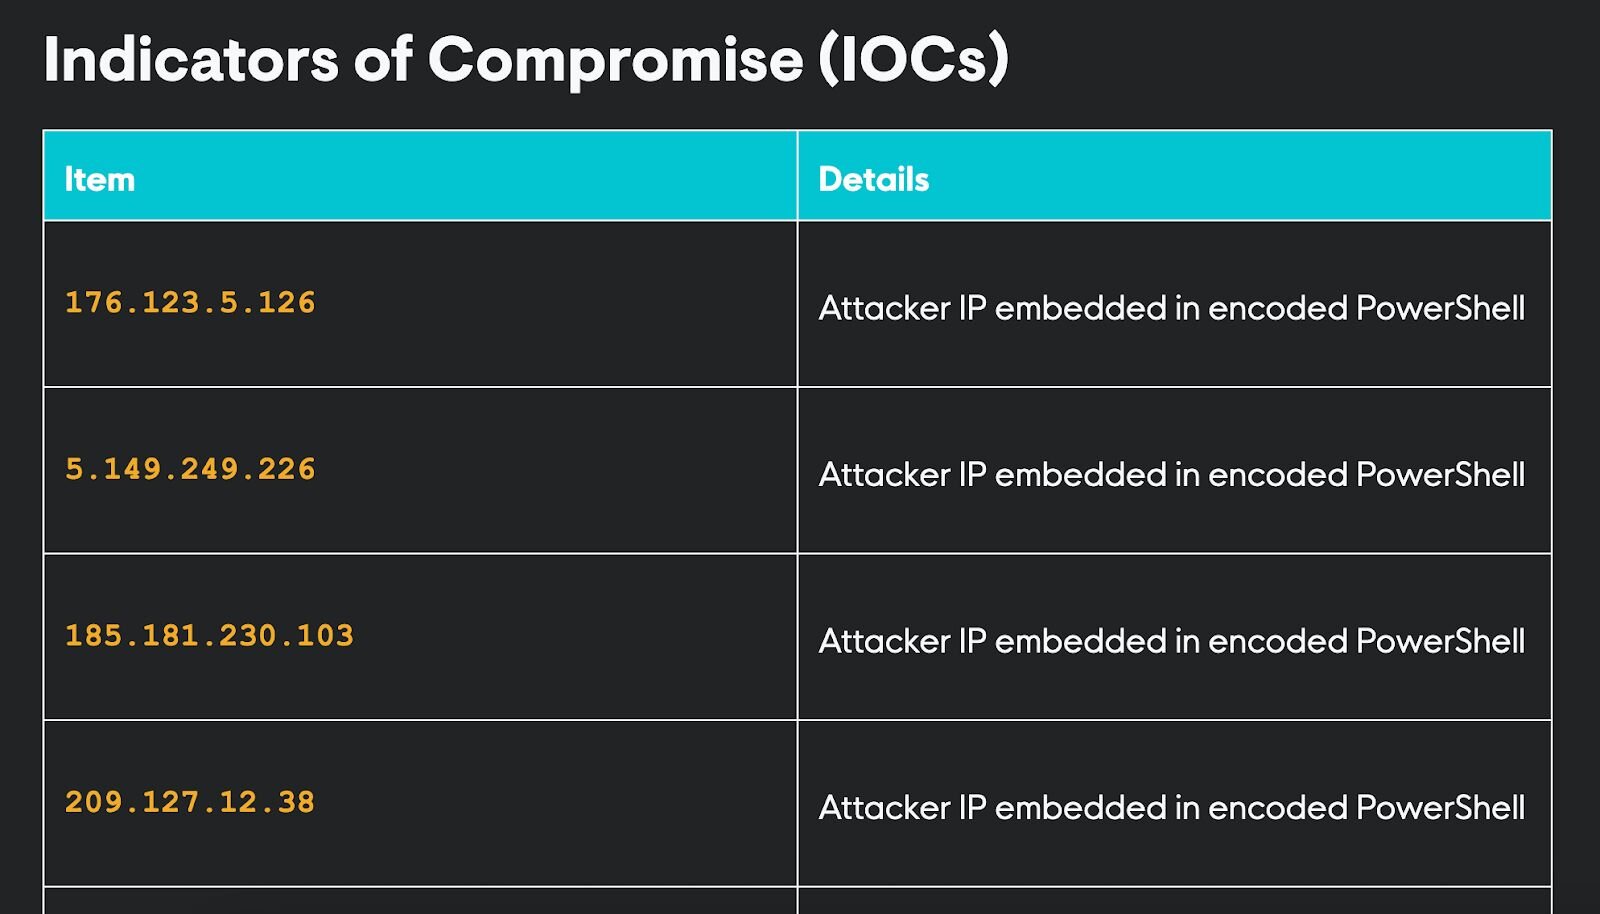This screenshot has height=914, width=1600.
Task: Select details text for 5.149.249.226 row
Action: 1172,474
